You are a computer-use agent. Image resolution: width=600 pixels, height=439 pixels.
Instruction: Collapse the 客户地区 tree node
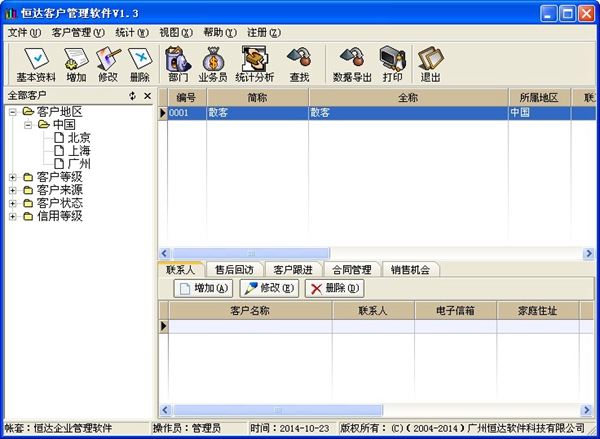[x=13, y=112]
